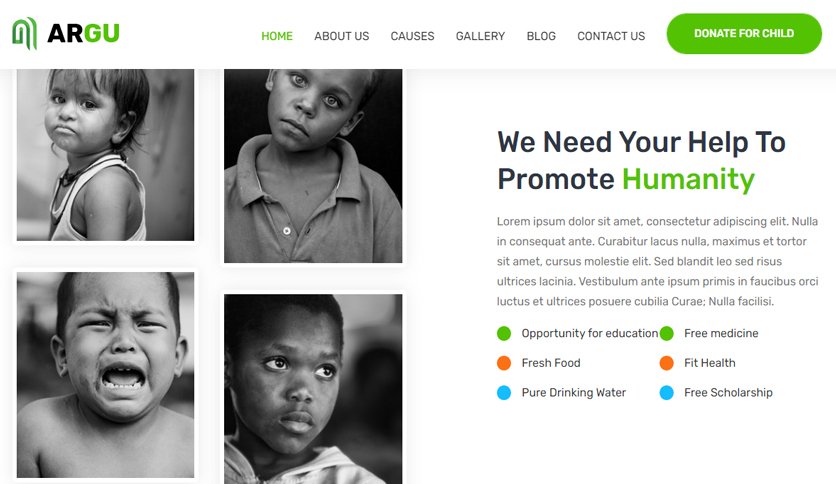Viewport: 836px width, 484px height.
Task: Click the ARGU green arch logo icon
Action: (25, 33)
